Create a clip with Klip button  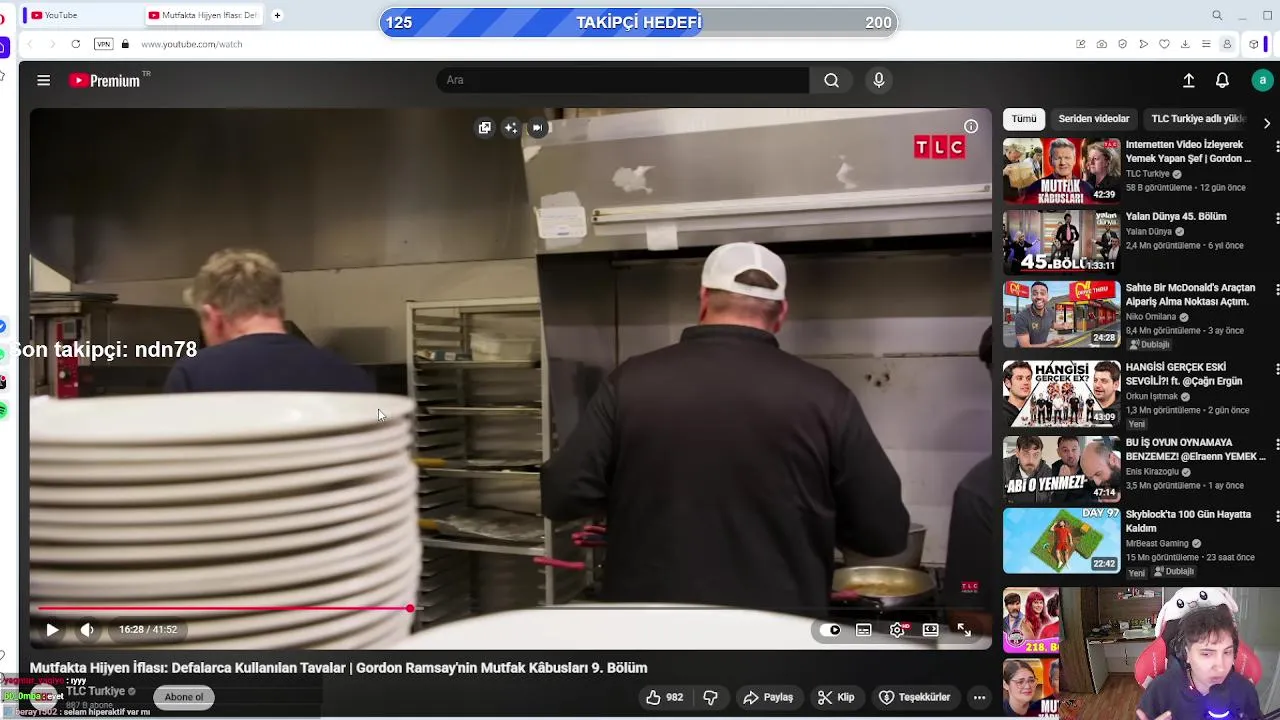coord(835,697)
